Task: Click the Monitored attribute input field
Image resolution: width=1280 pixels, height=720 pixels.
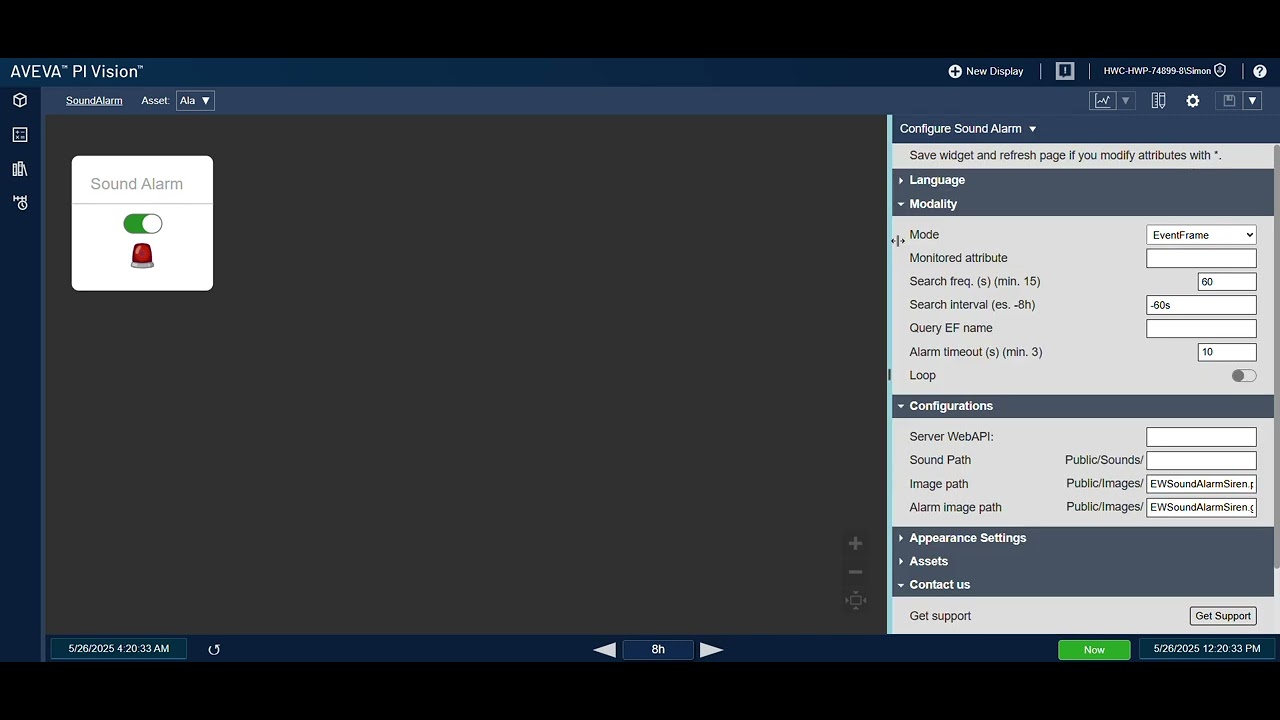Action: pos(1201,258)
